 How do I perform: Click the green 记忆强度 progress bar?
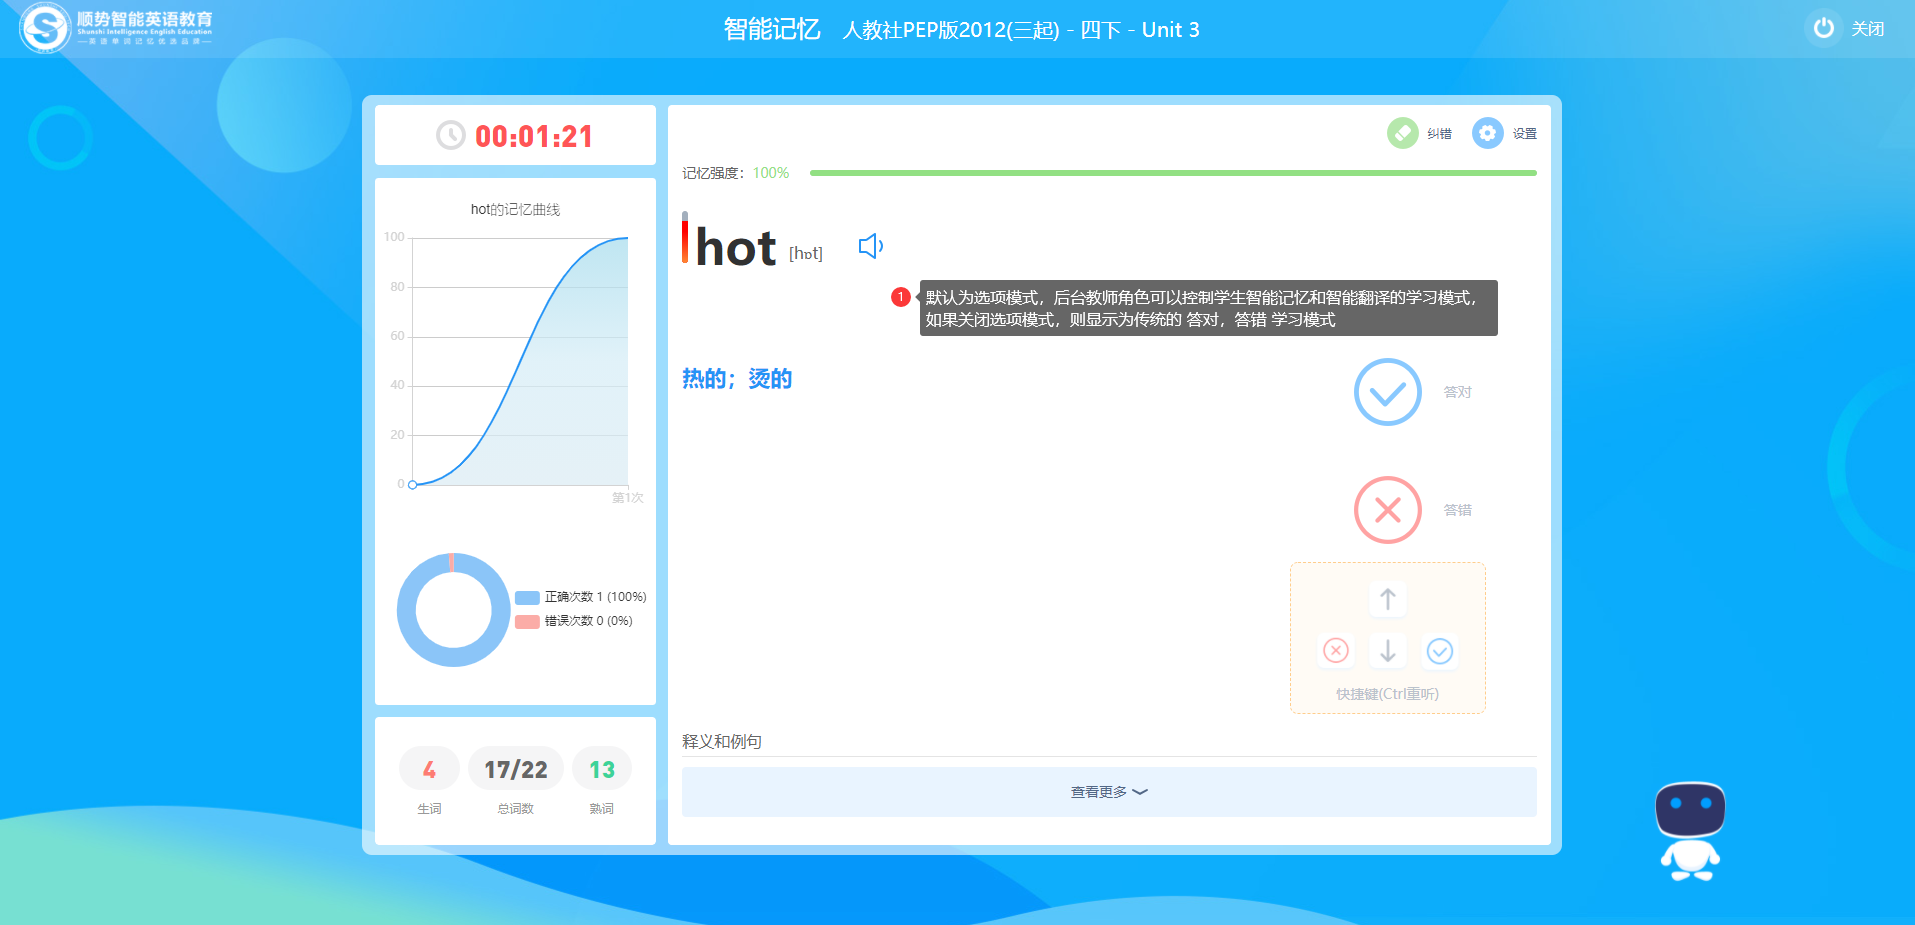pos(1173,173)
